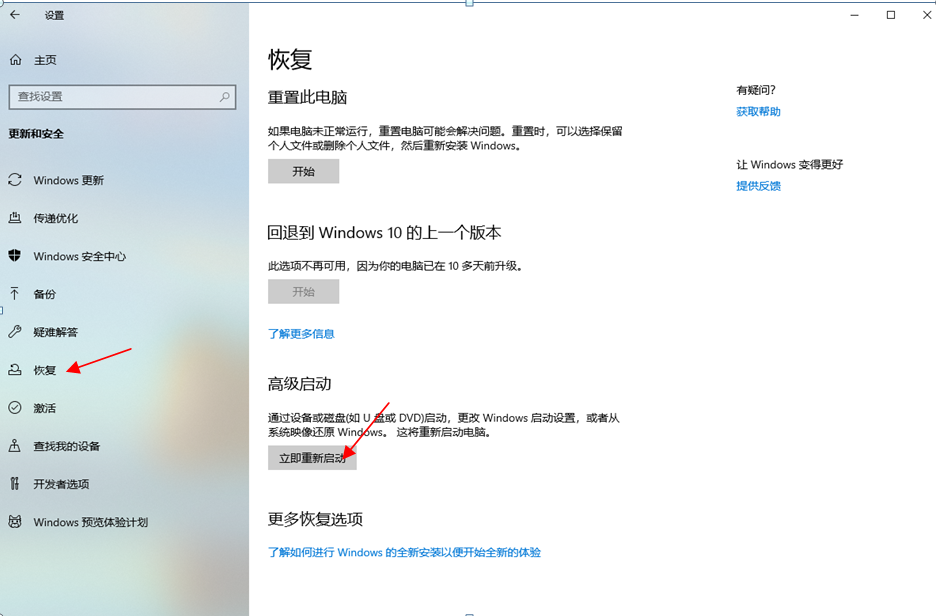Click the 查找设置 search field
The image size is (936, 616).
(122, 97)
